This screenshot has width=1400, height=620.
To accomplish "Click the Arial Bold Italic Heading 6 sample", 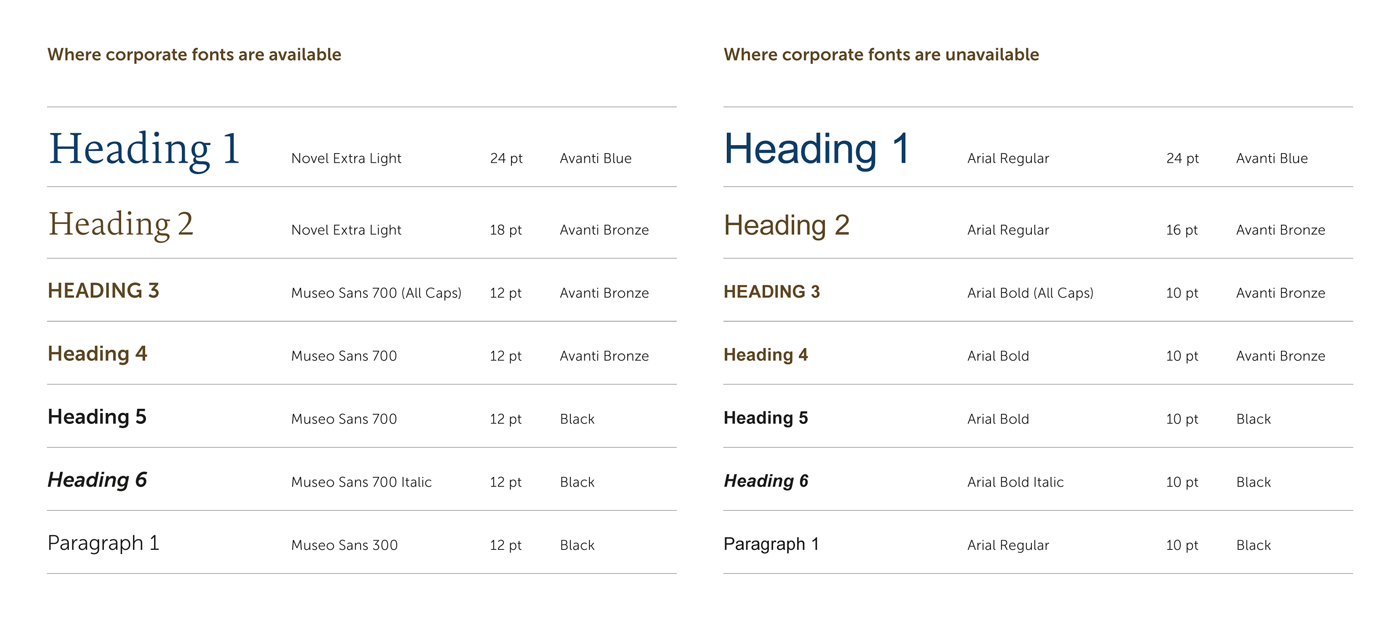I will coord(765,481).
